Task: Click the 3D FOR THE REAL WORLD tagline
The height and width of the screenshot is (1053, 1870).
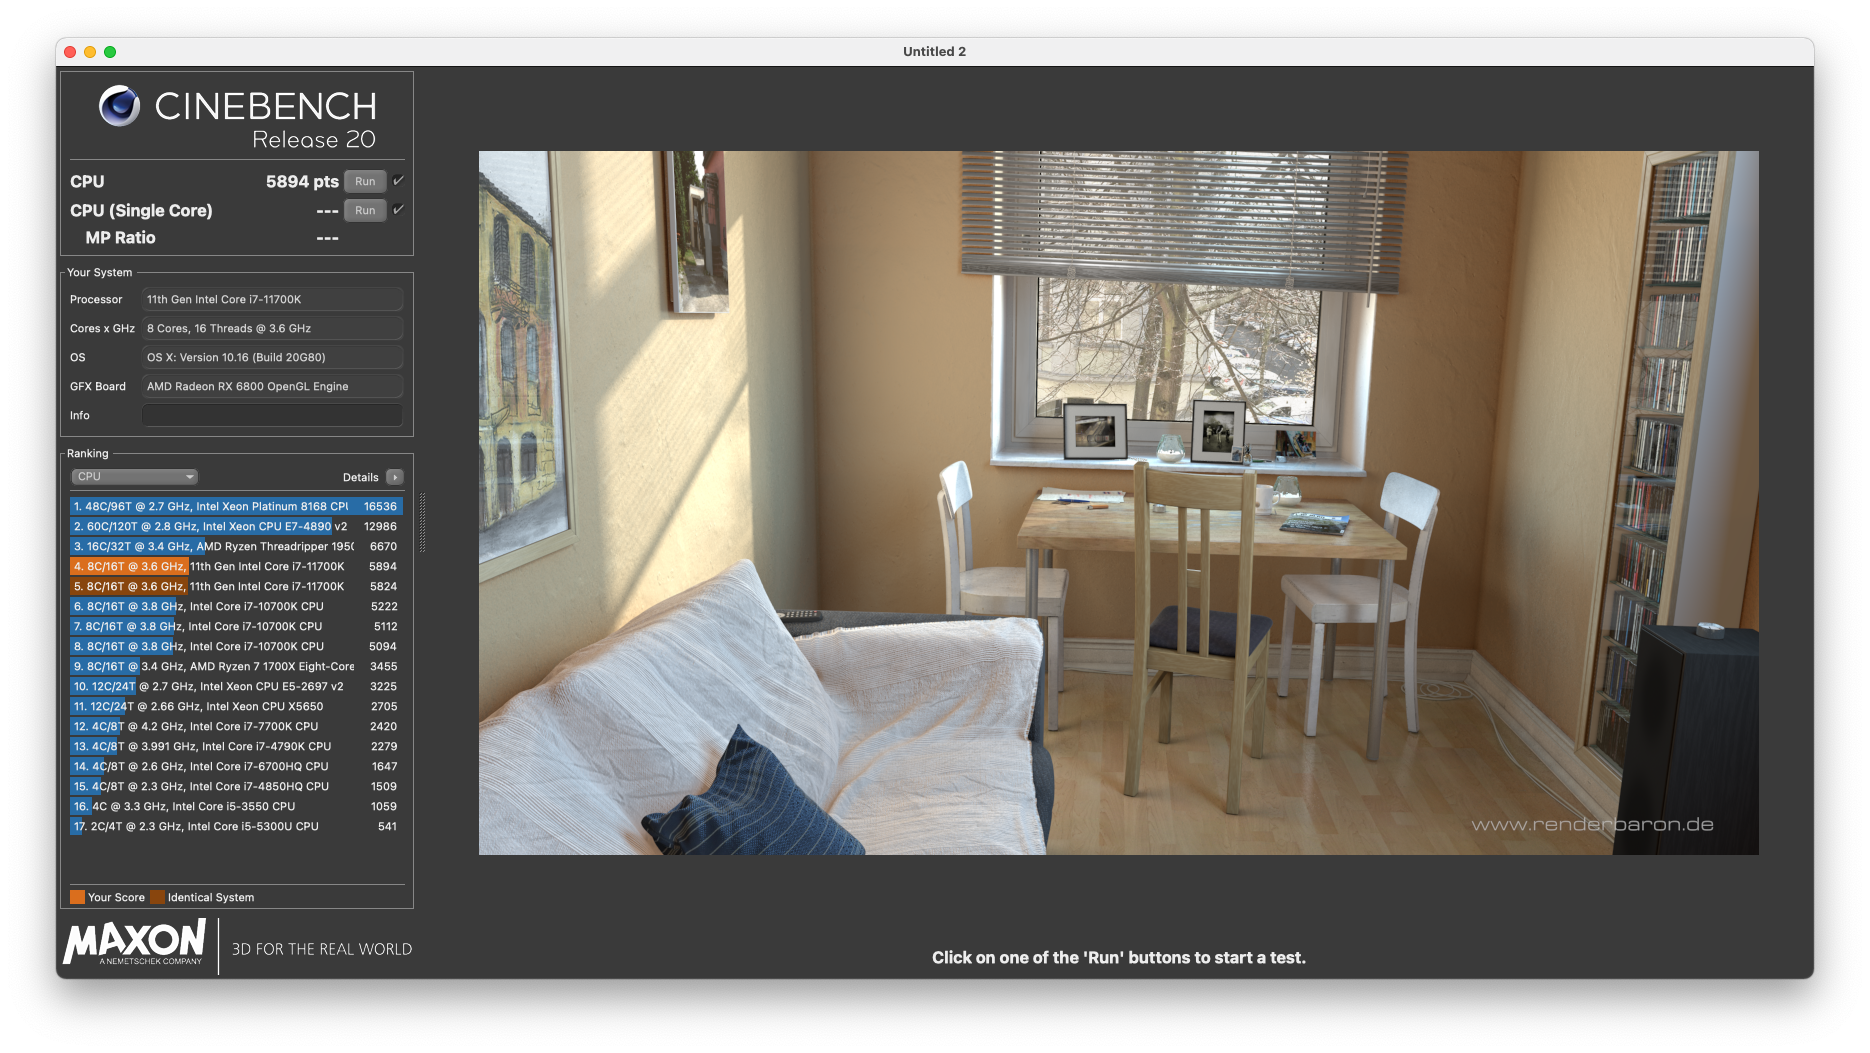Action: (322, 949)
